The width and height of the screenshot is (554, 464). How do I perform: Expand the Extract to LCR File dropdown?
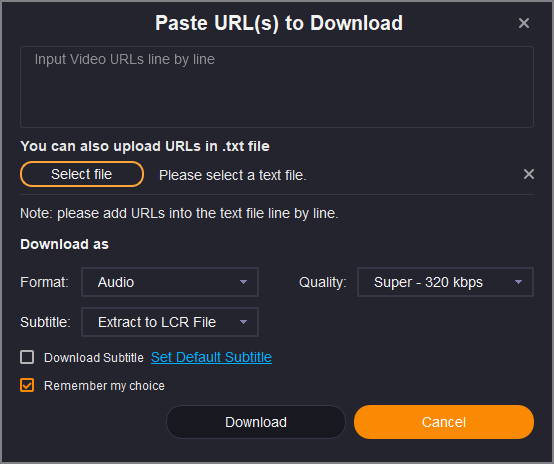pos(170,322)
